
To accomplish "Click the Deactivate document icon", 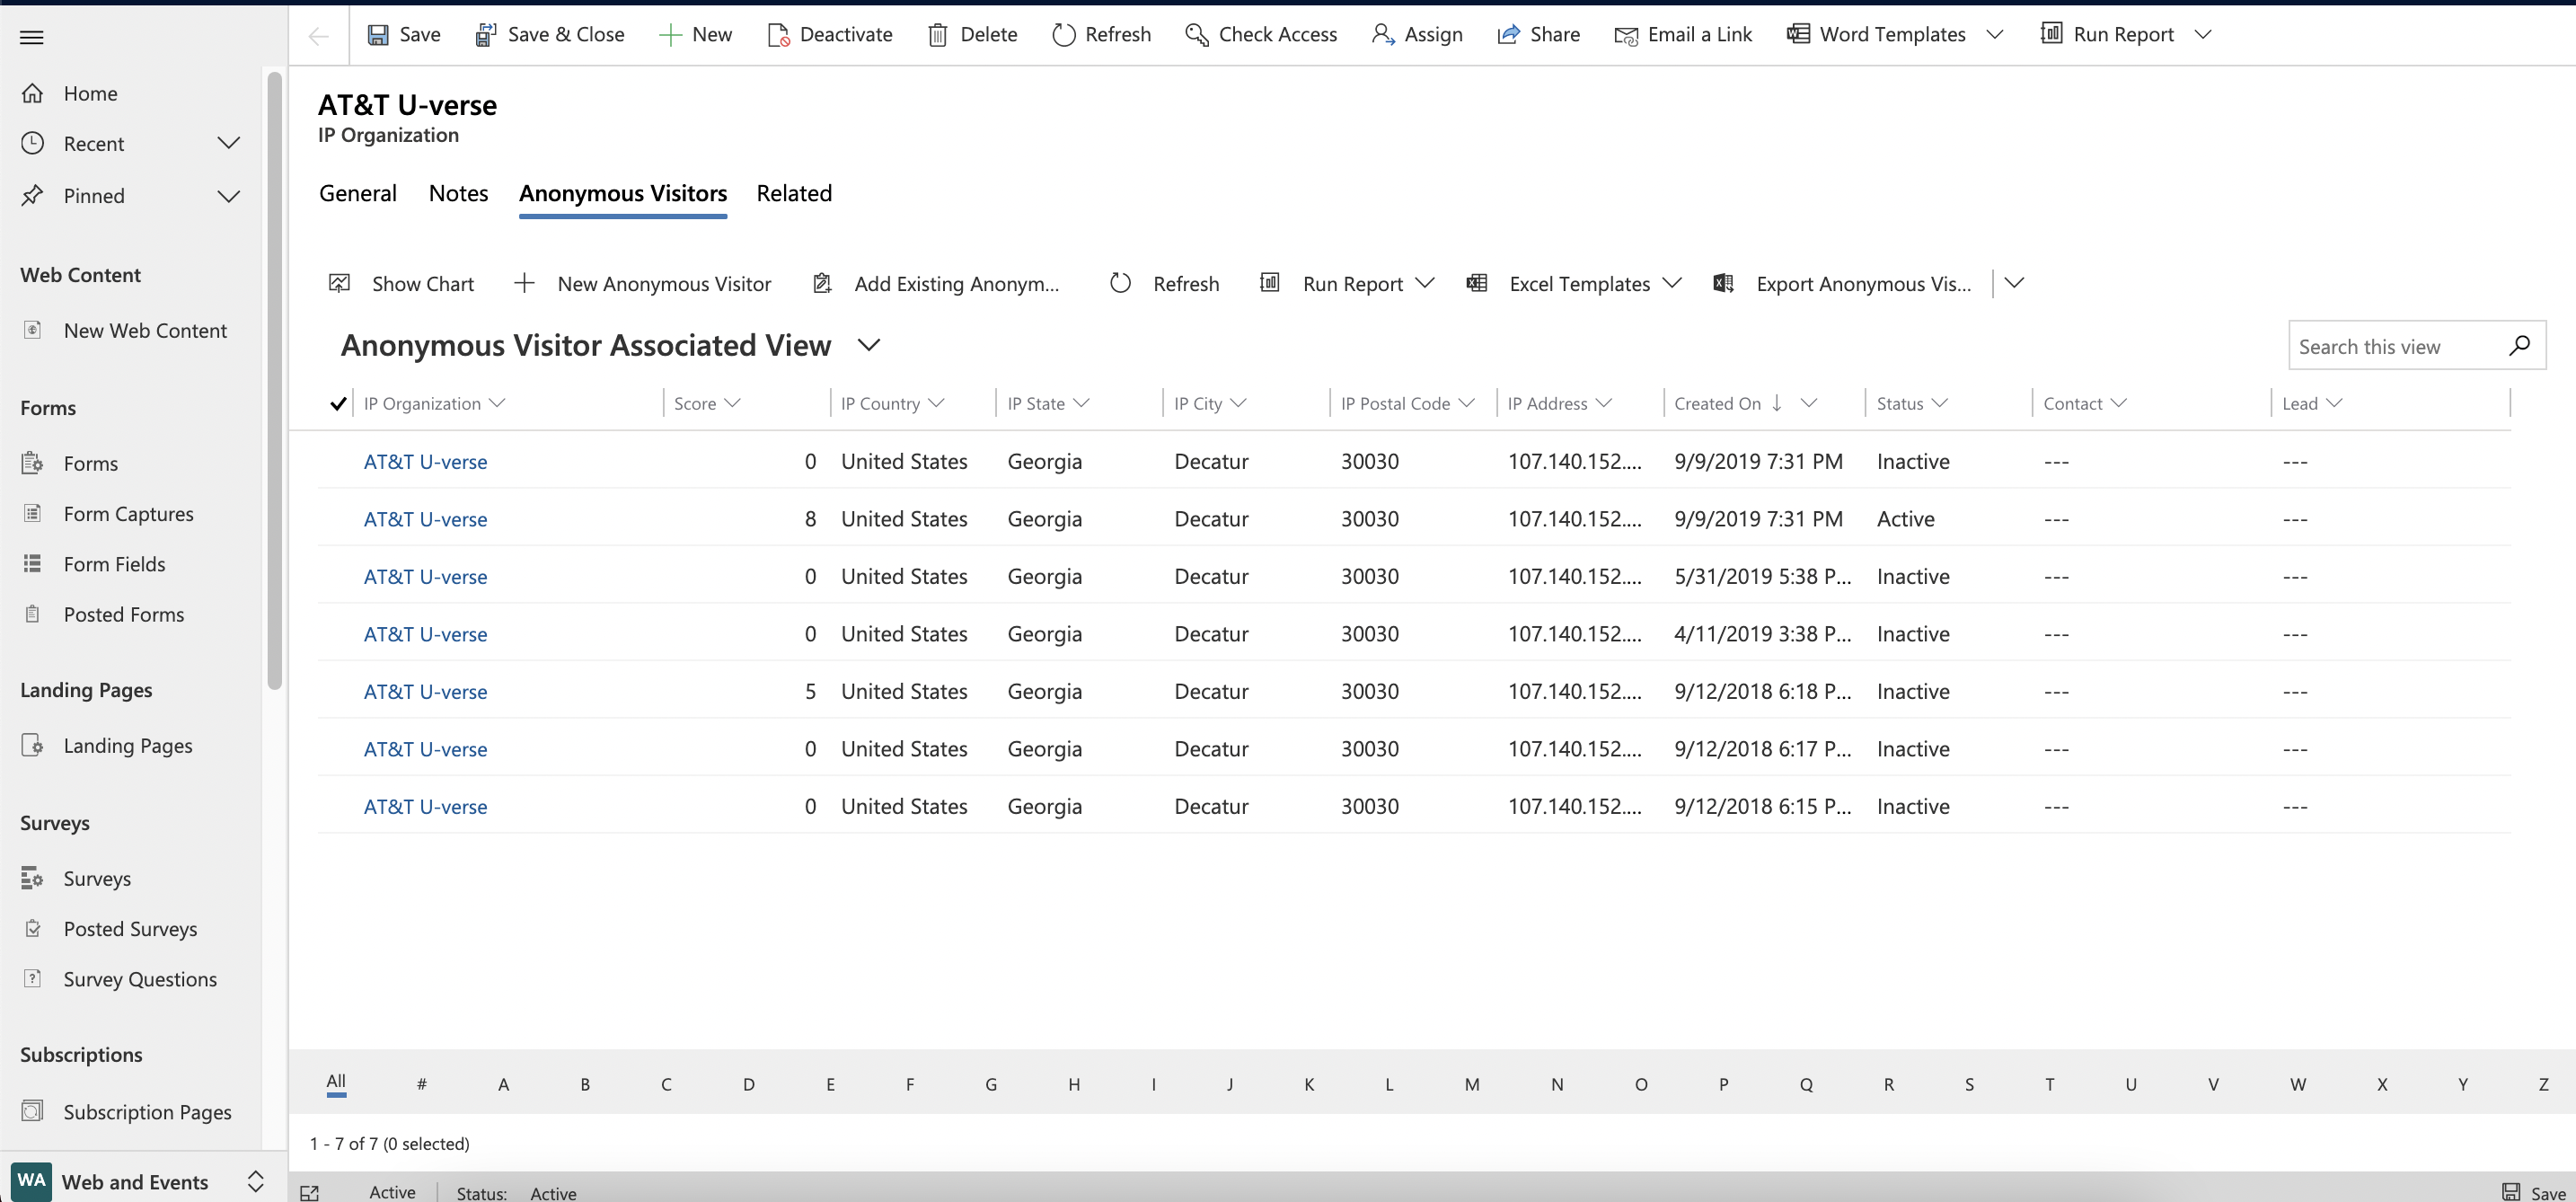I will 778,35.
